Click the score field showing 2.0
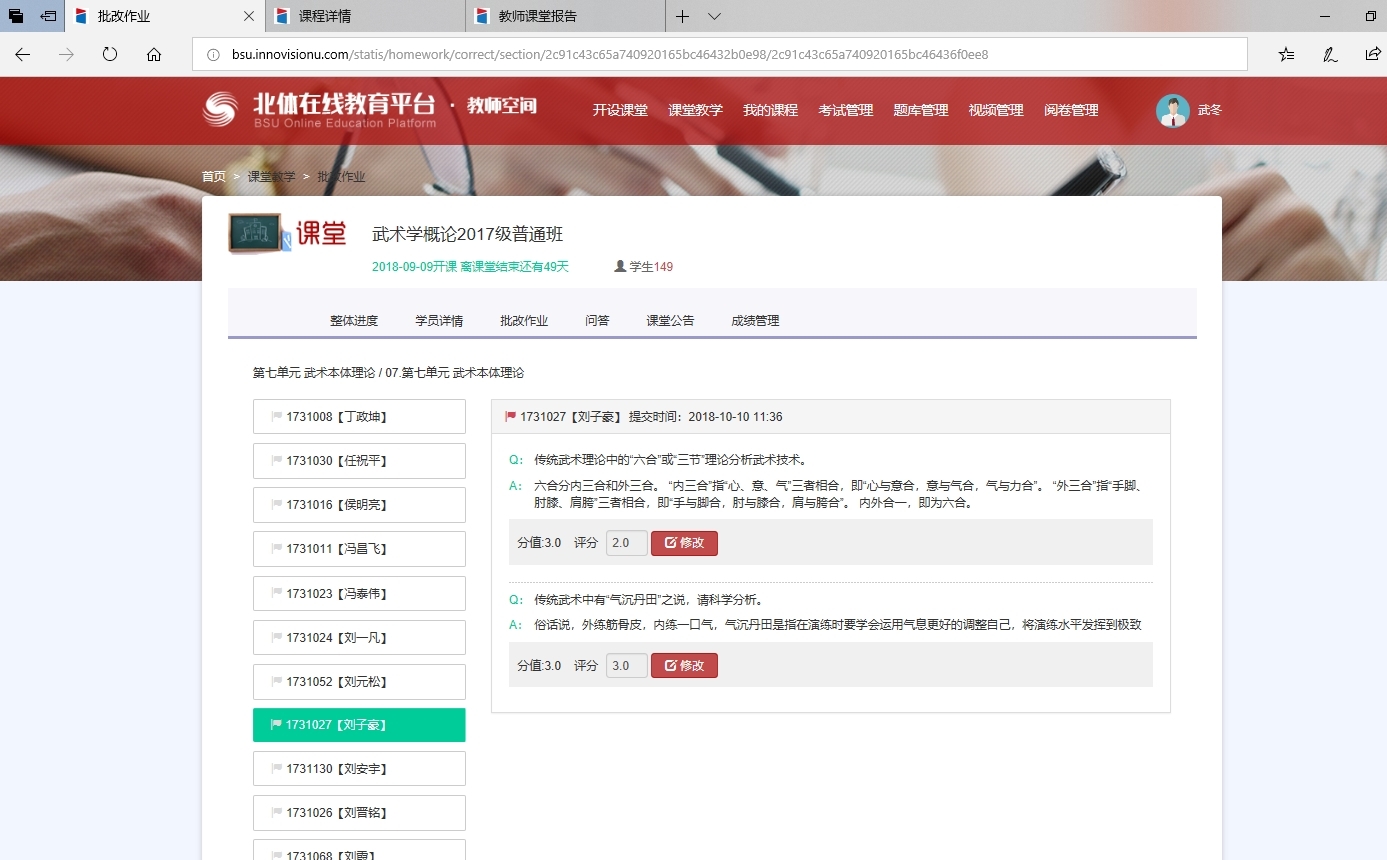The height and width of the screenshot is (860, 1387). point(626,543)
